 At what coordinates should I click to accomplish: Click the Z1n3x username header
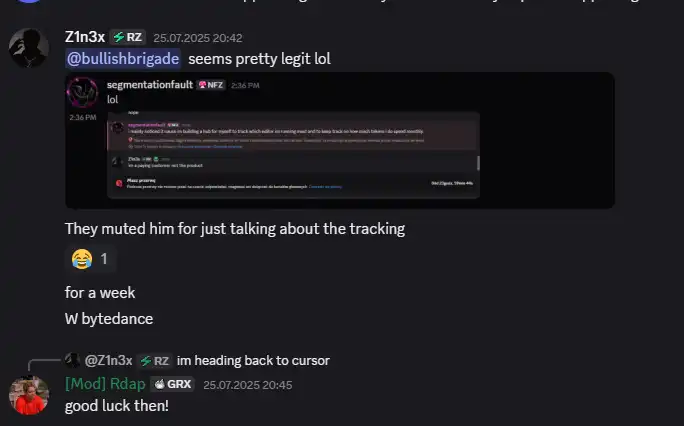click(85, 37)
